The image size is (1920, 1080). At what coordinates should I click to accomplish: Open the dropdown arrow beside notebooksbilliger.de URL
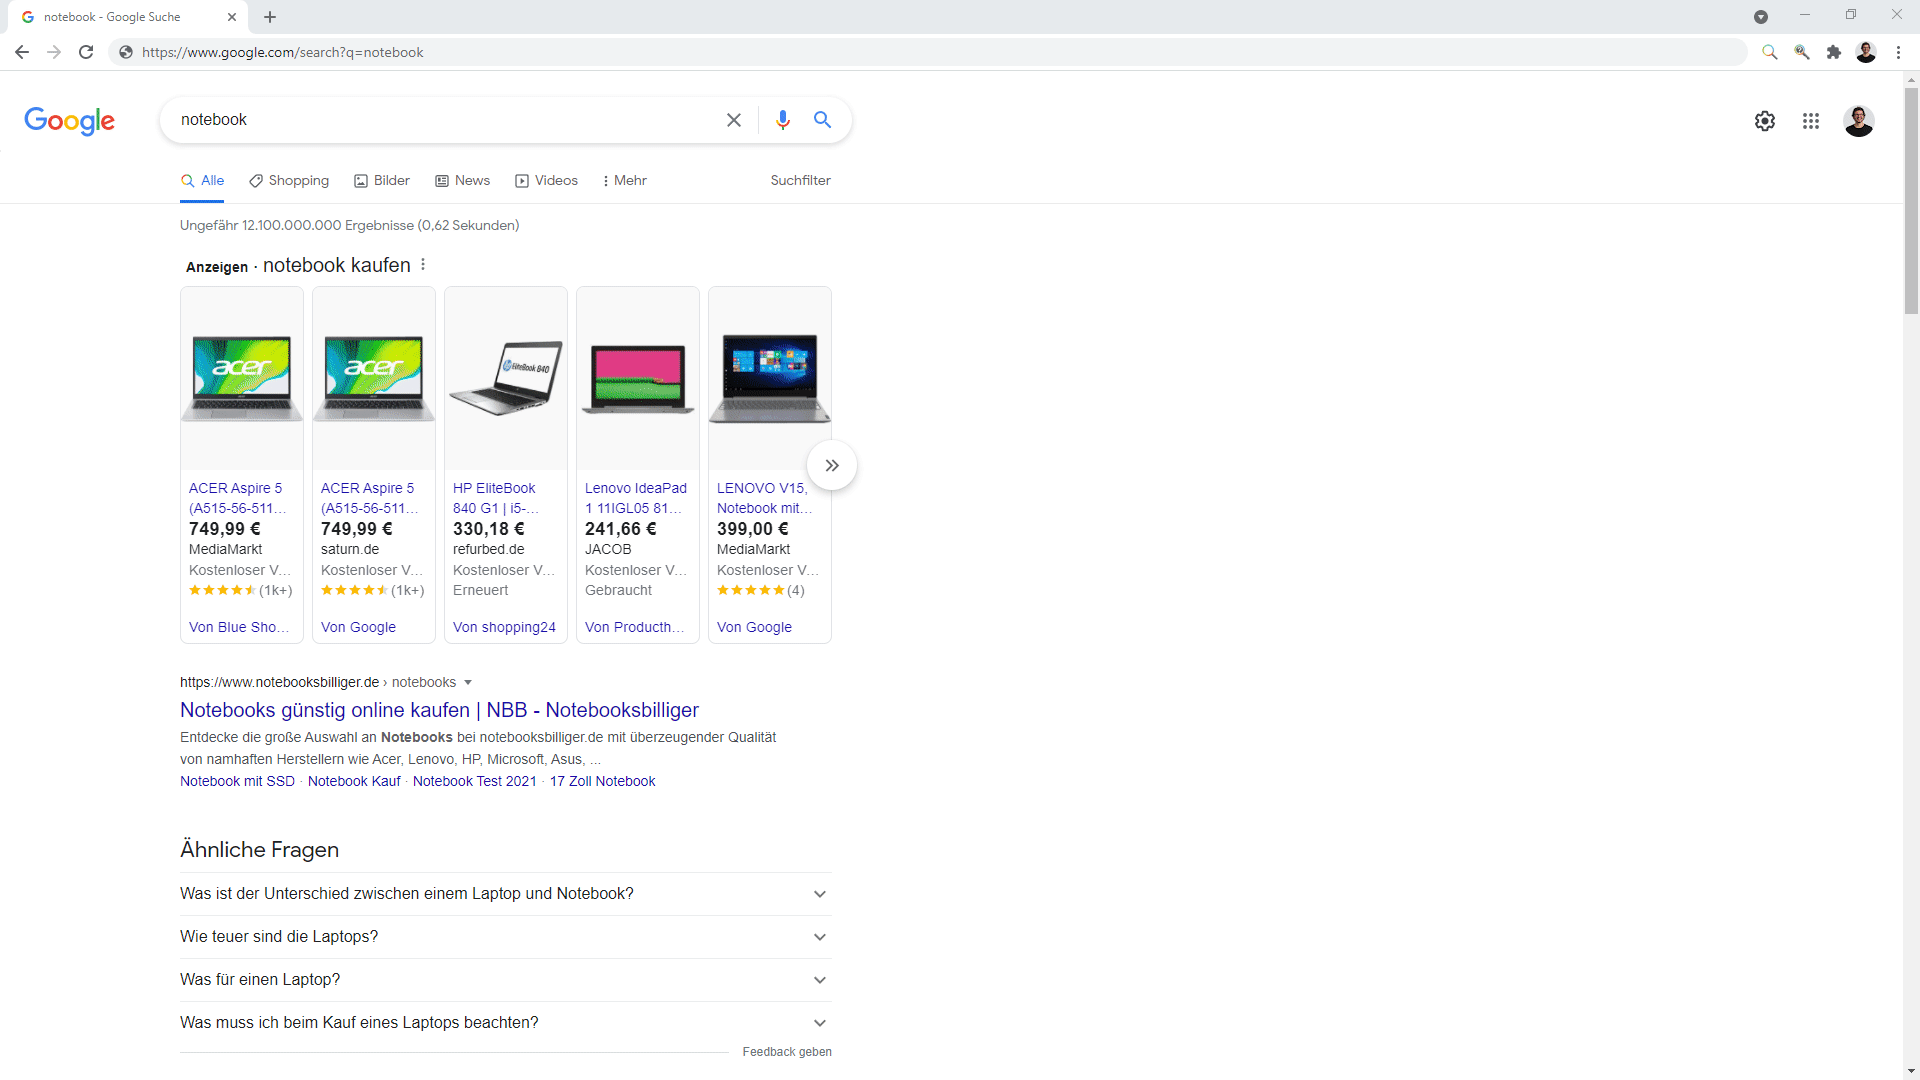point(467,682)
